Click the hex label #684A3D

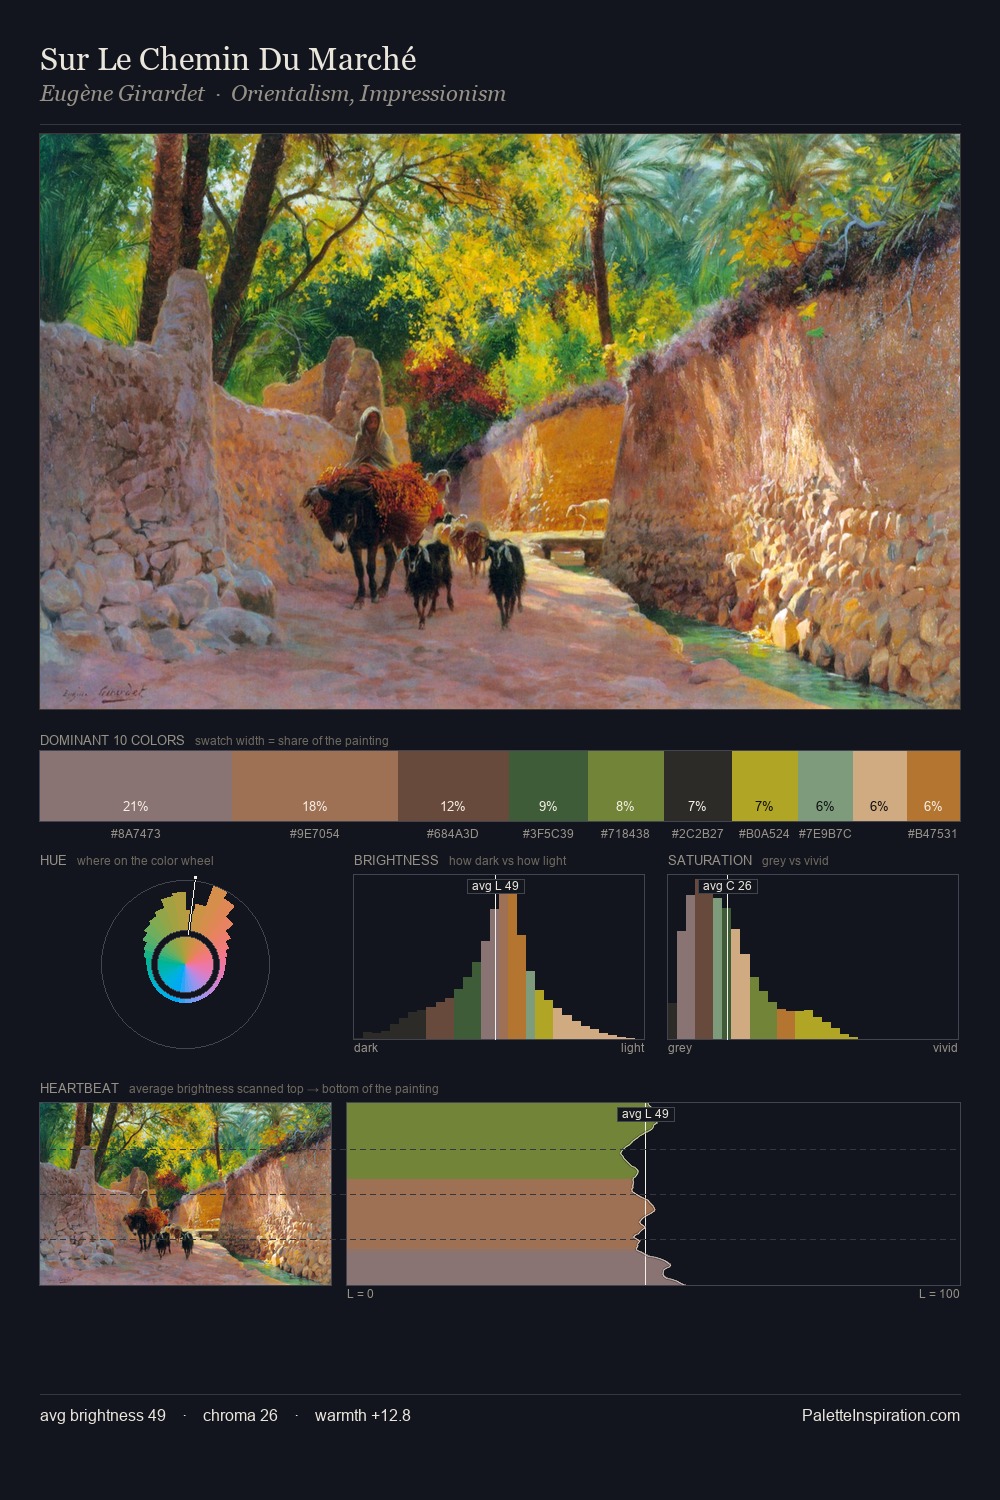click(453, 833)
